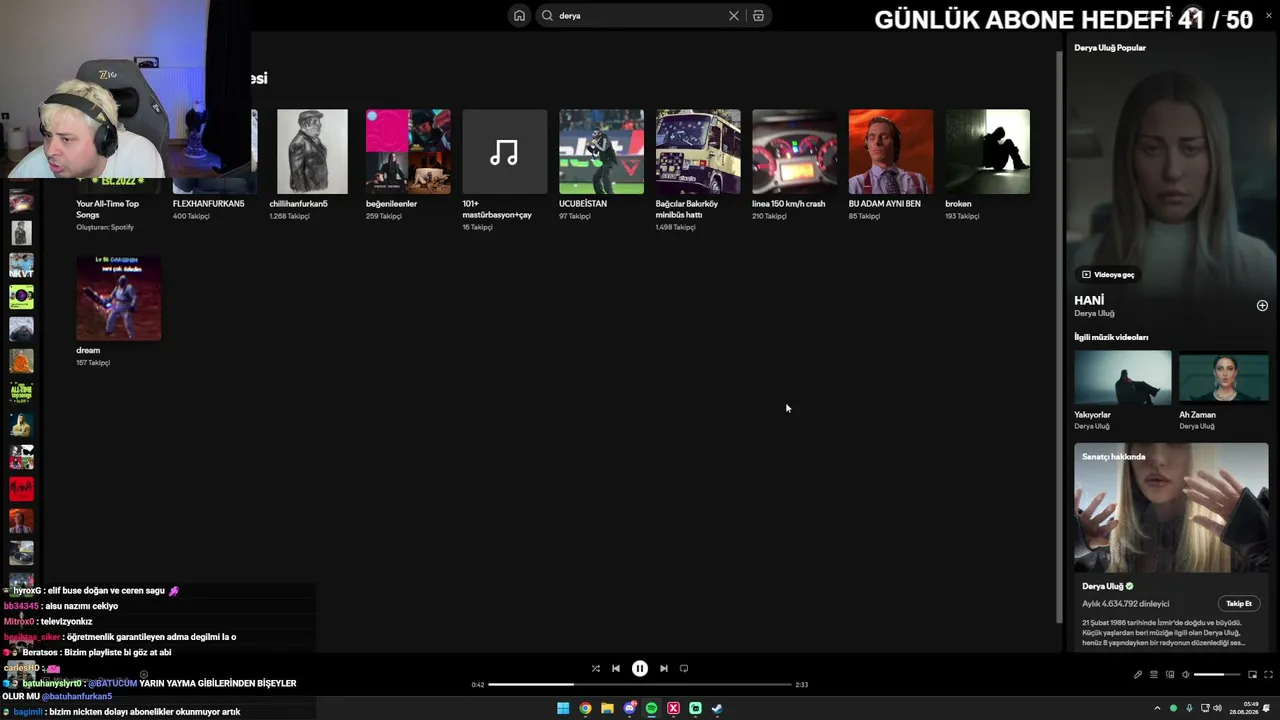Viewport: 1280px width, 720px height.
Task: Open the 'İlgili müzik videoları' section heading
Action: pos(1111,338)
